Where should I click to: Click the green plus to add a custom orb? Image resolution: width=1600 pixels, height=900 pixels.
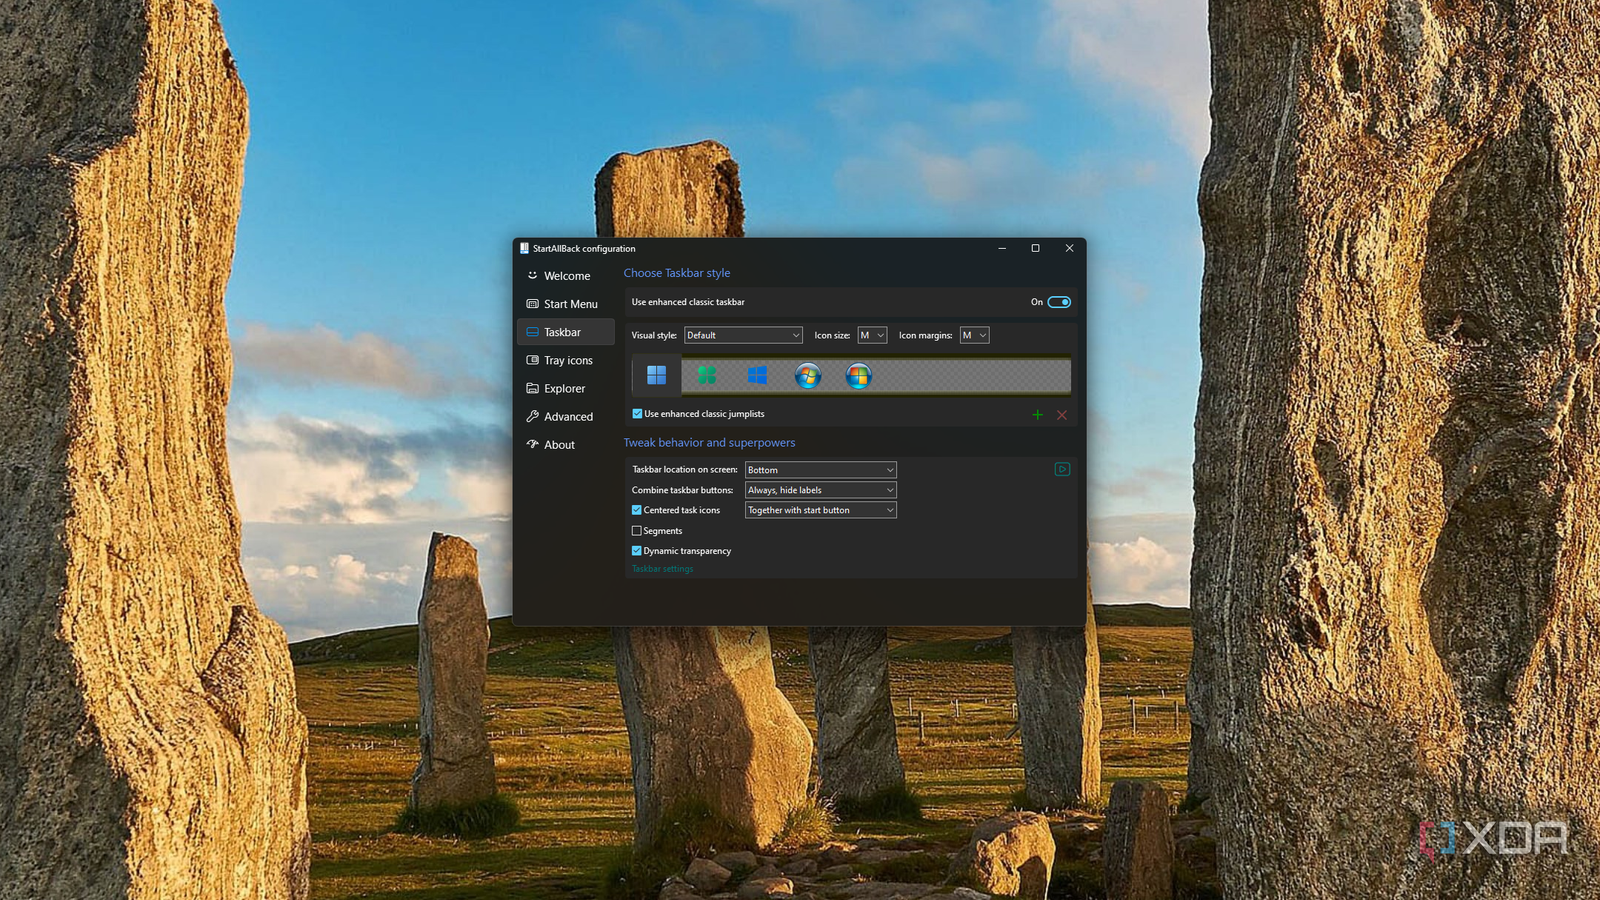pyautogui.click(x=1037, y=414)
